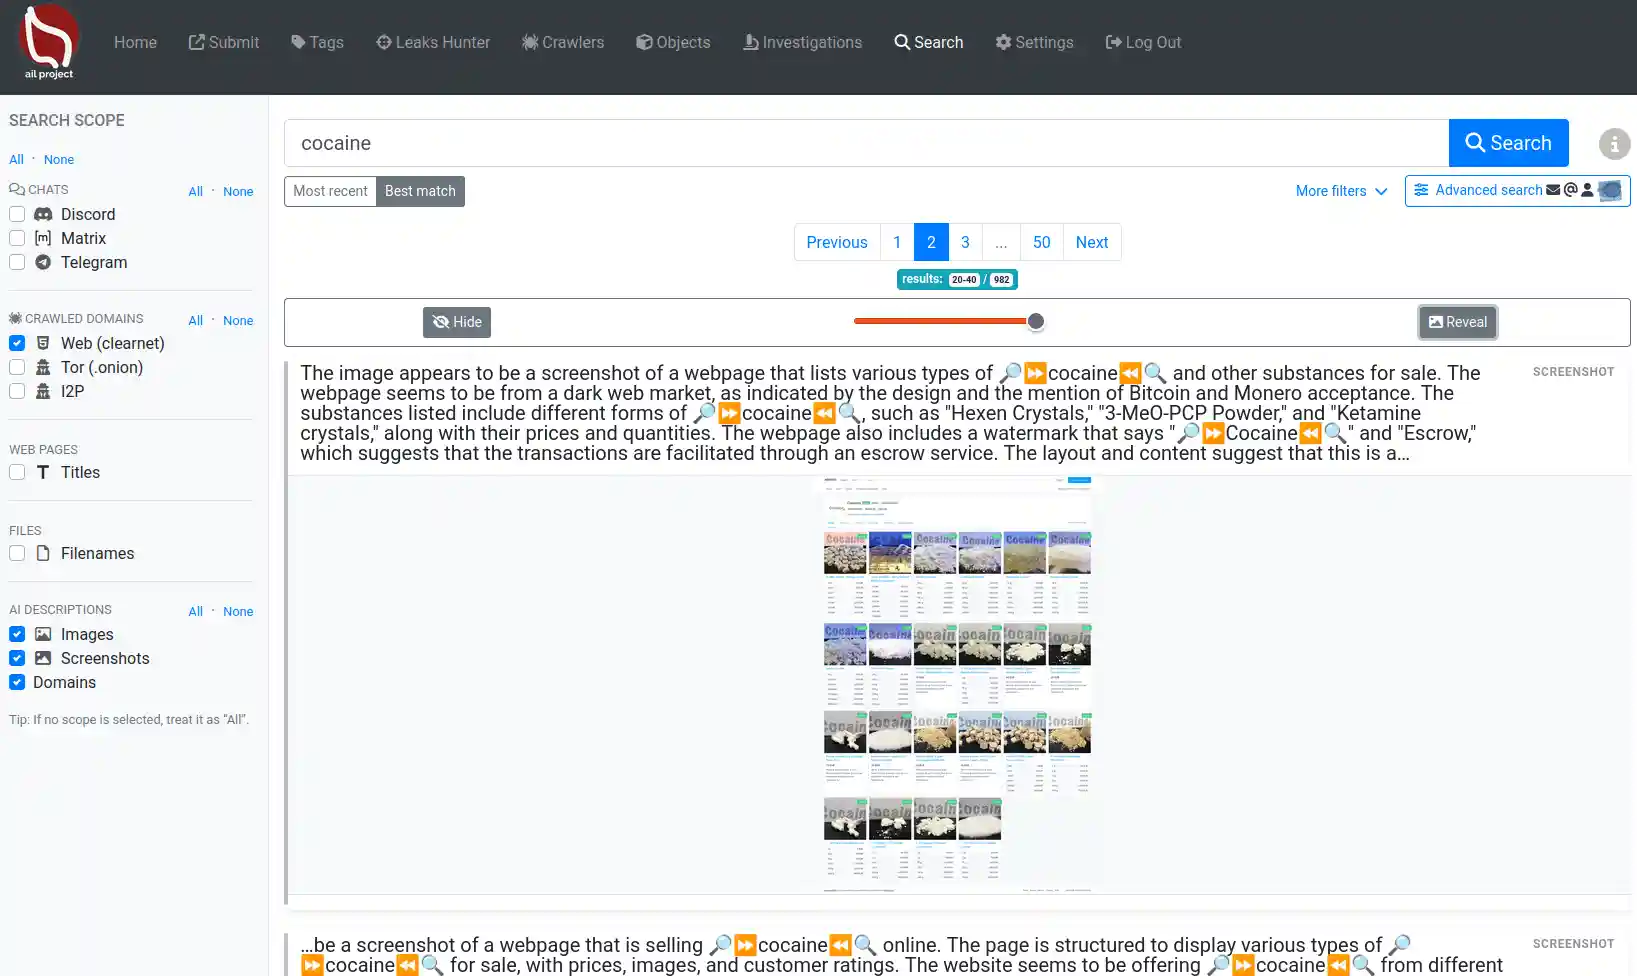This screenshot has height=976, width=1637.
Task: Uncheck the Images checkbox
Action: tap(17, 634)
